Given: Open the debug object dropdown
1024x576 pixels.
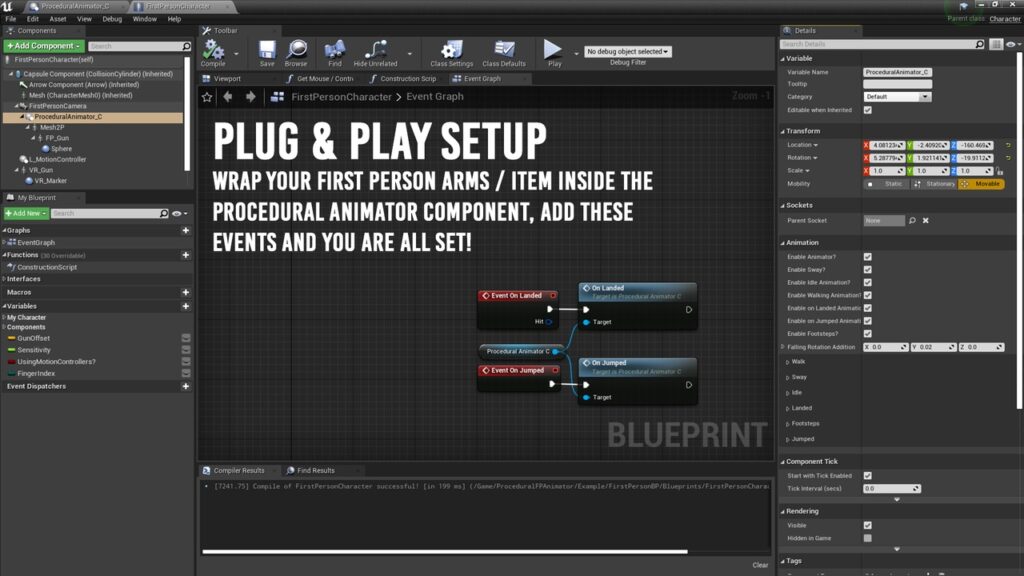Looking at the screenshot, I should click(628, 52).
